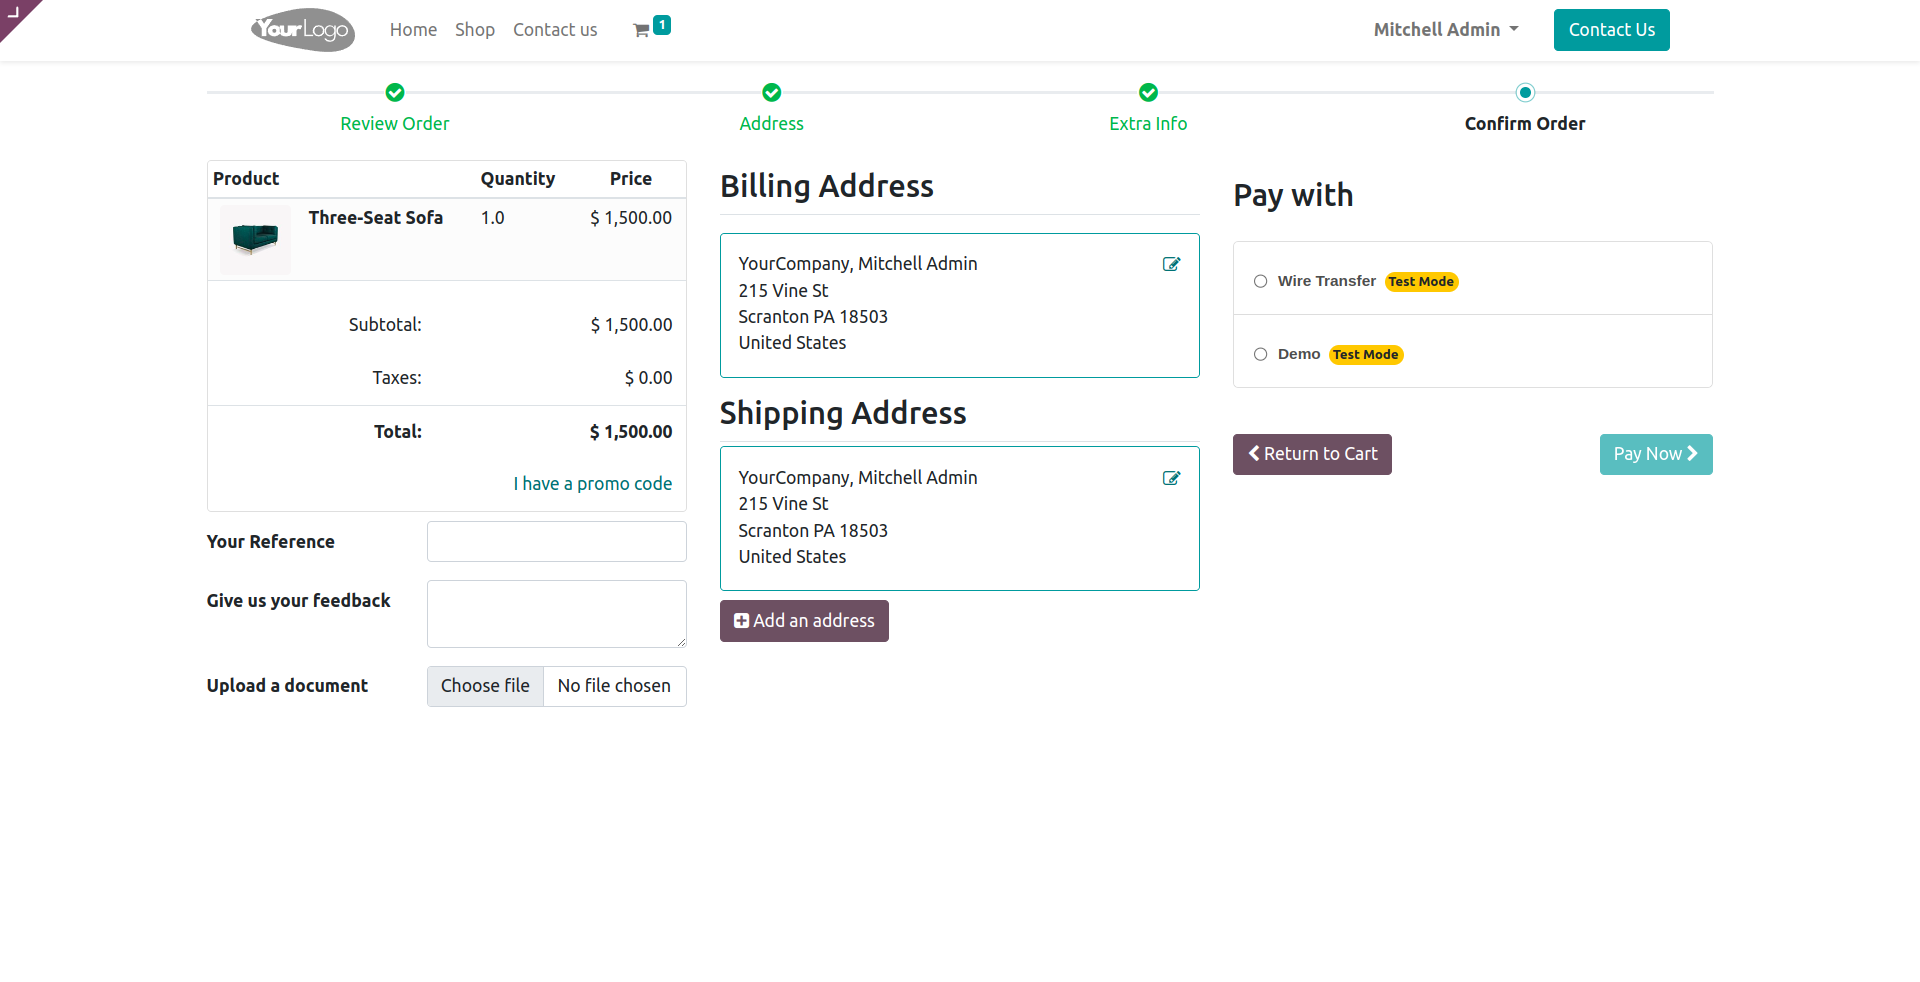
Task: Edit the shipping address via pencil icon
Action: [x=1171, y=478]
